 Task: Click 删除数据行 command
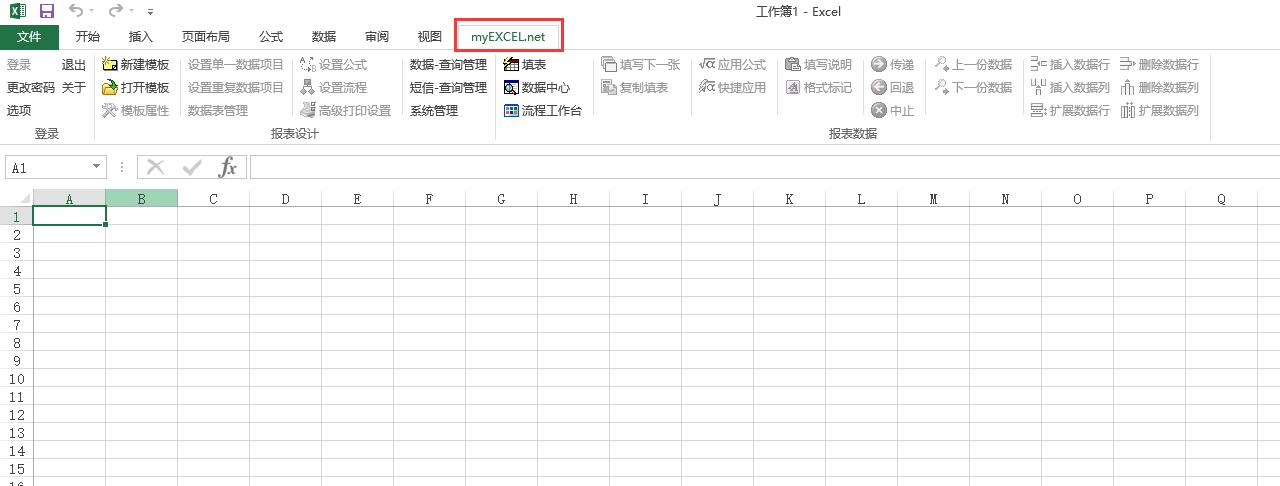(x=1159, y=65)
